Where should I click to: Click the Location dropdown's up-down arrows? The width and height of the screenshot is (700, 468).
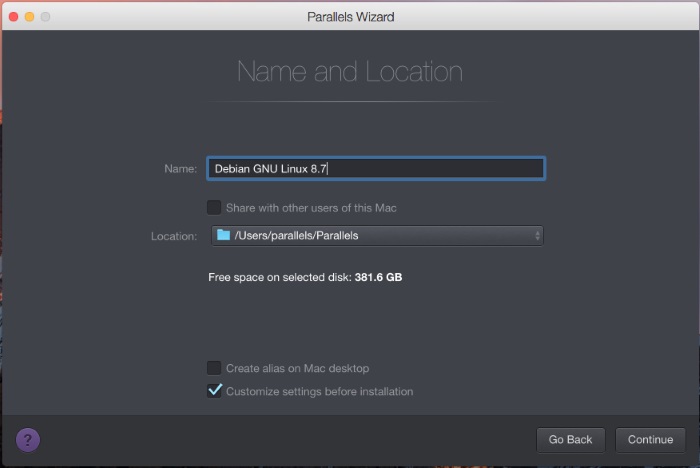[537, 235]
